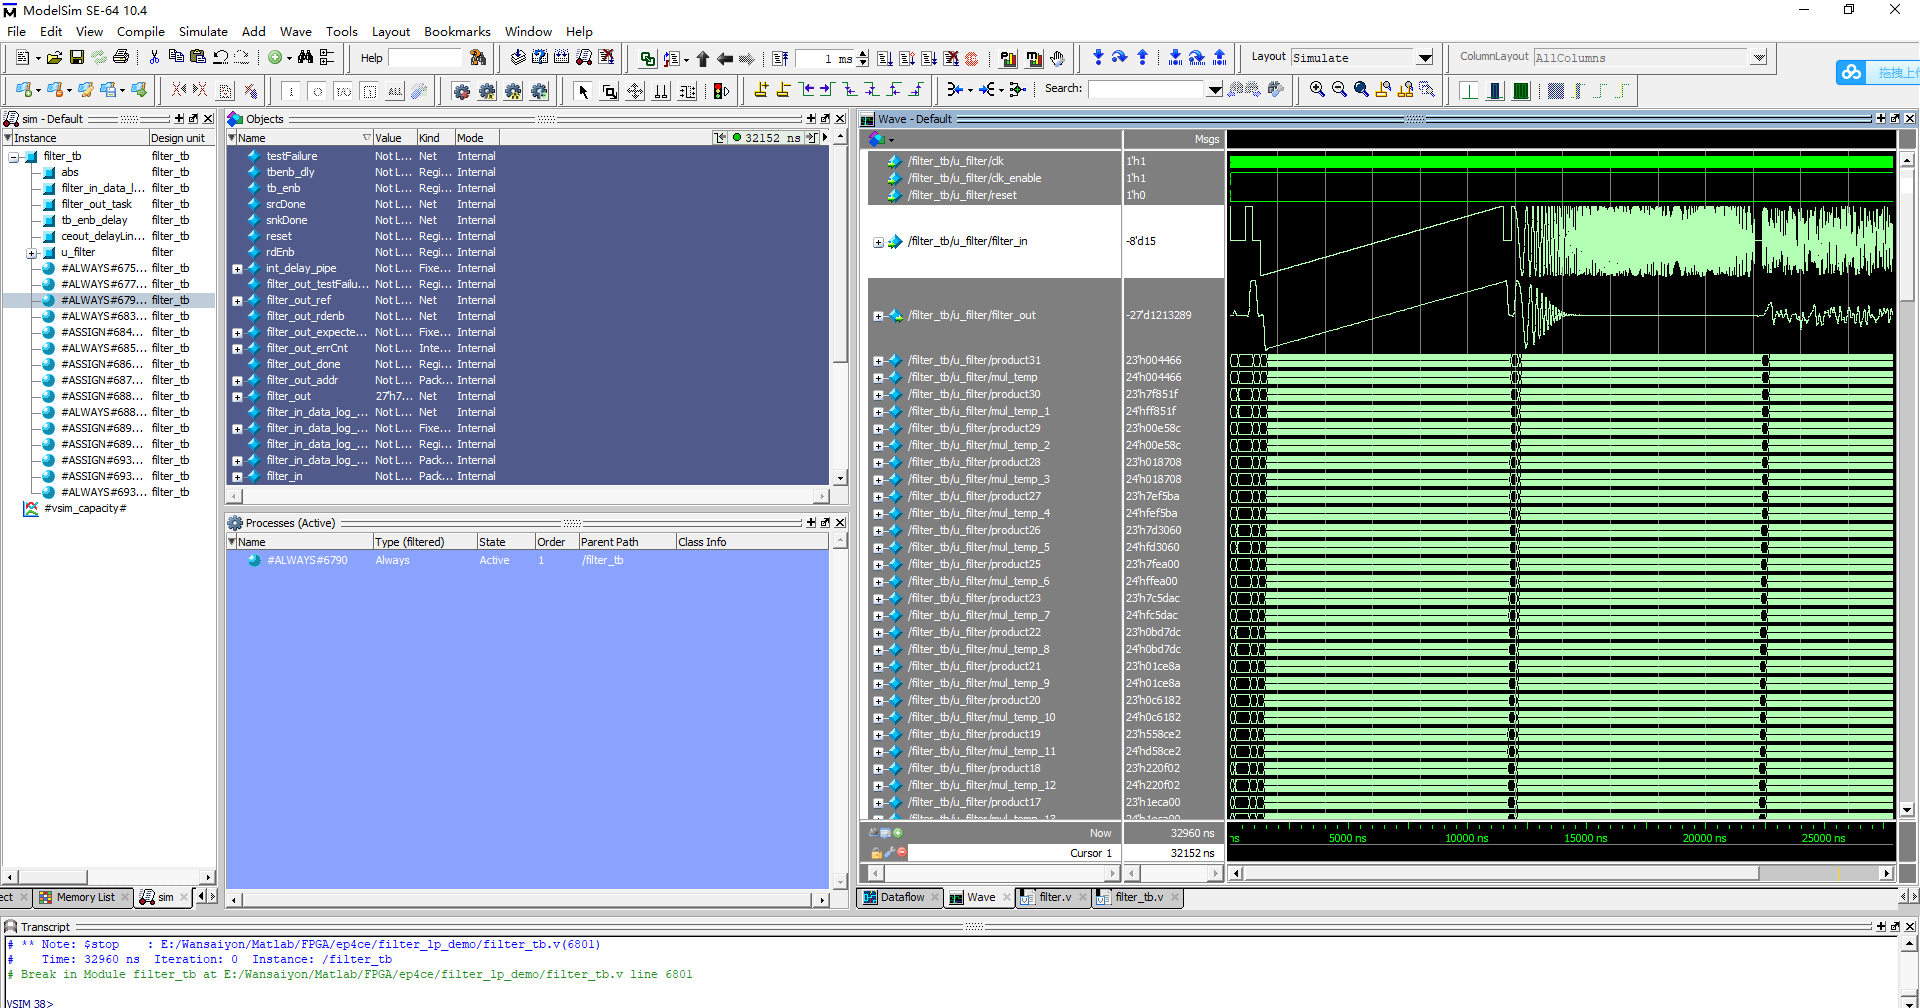Expand the filter_in signal in the Wave pane
This screenshot has width=1920, height=1008.
tap(878, 242)
